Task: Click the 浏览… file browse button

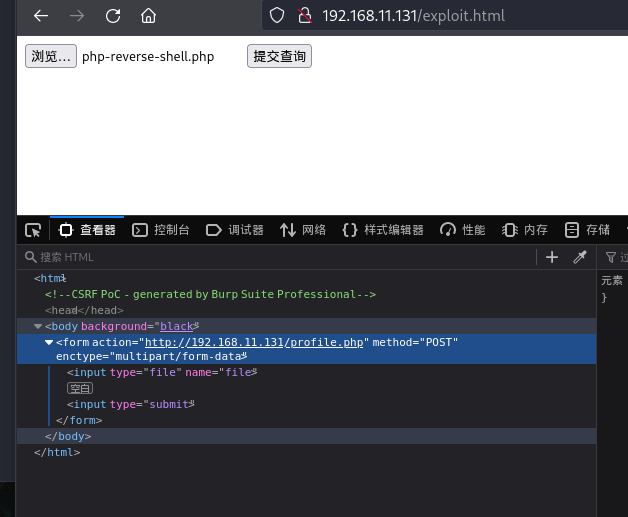Action: tap(51, 56)
